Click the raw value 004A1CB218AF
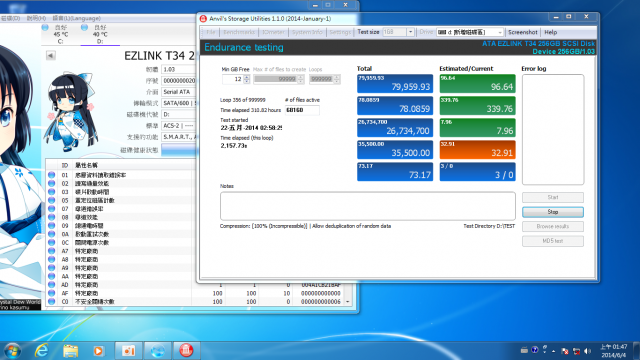The image size is (640, 360). (x=320, y=285)
